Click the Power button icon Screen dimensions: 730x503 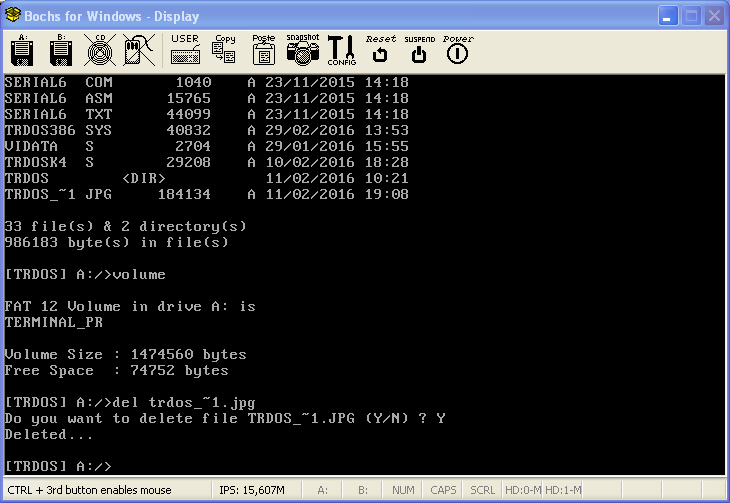click(458, 49)
